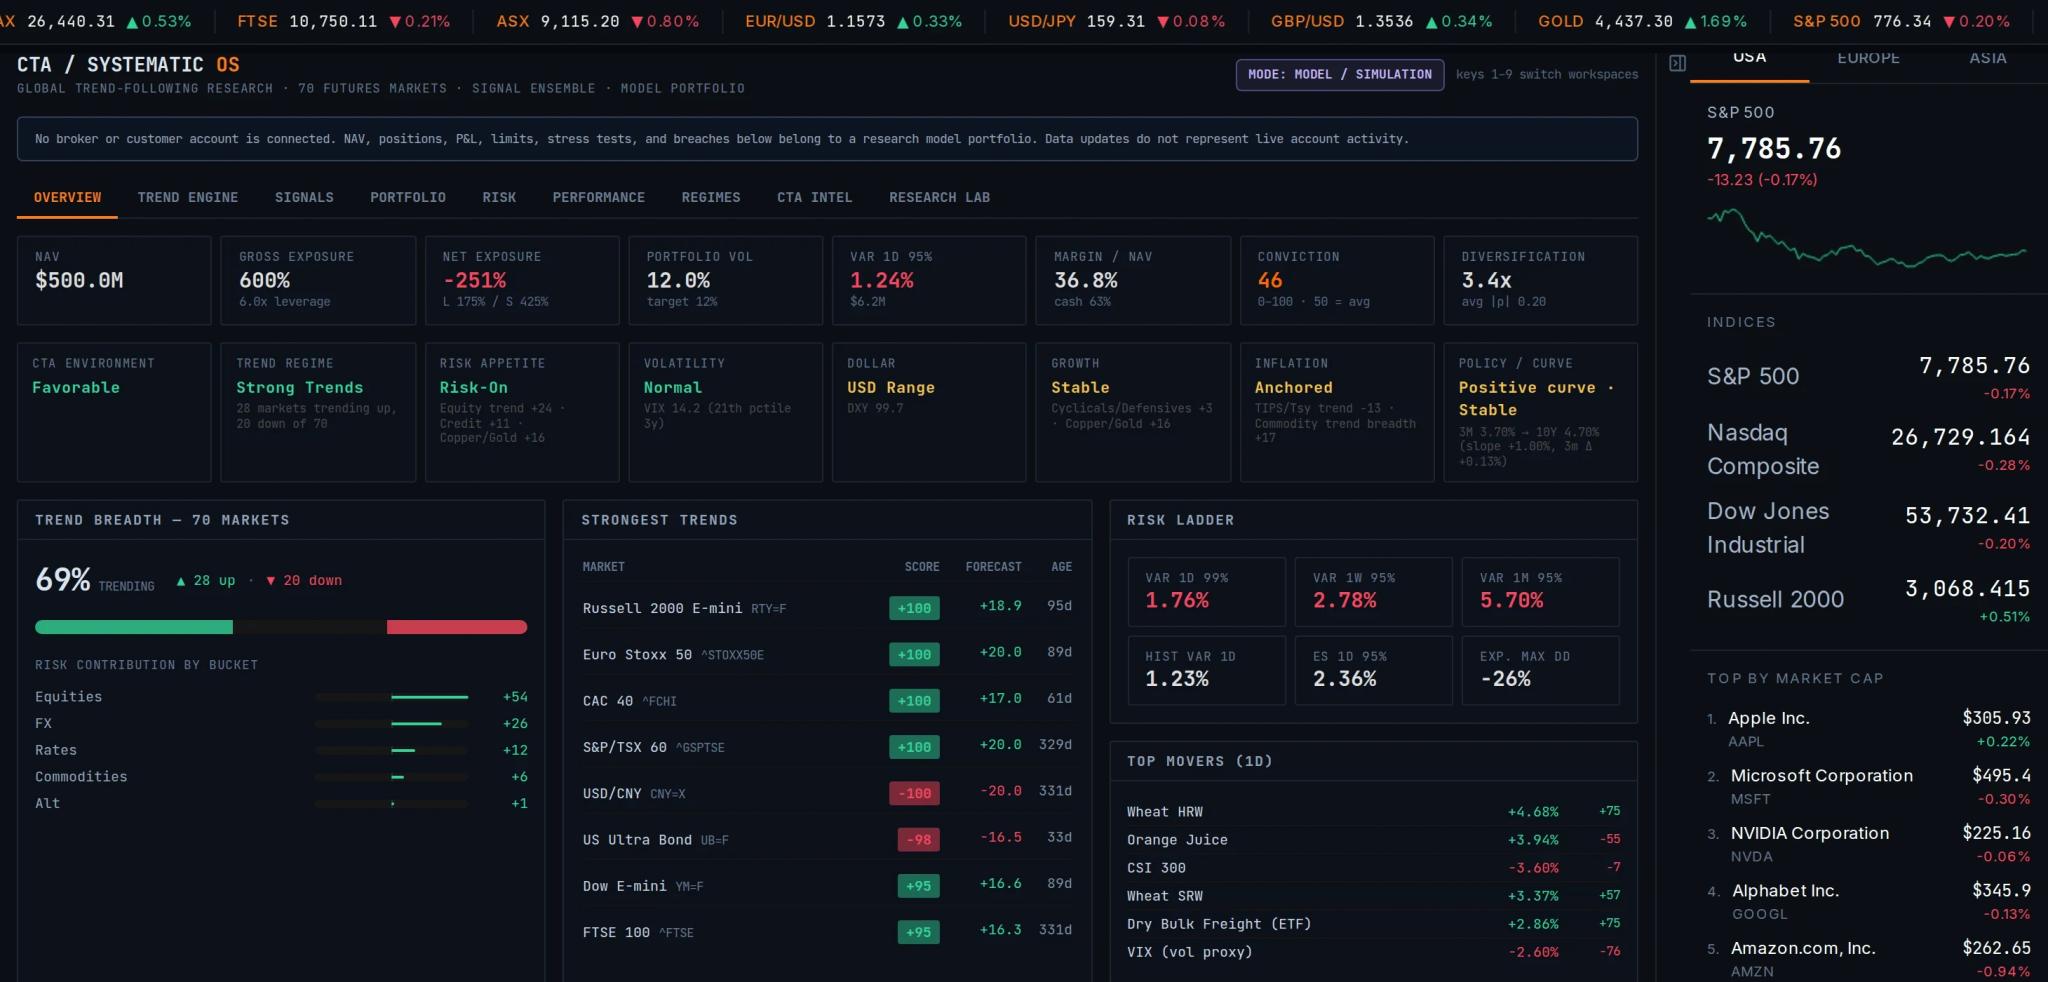Screen dimensions: 2048x982
Task: Select the US Ultra Bond row
Action: pyautogui.click(x=827, y=839)
